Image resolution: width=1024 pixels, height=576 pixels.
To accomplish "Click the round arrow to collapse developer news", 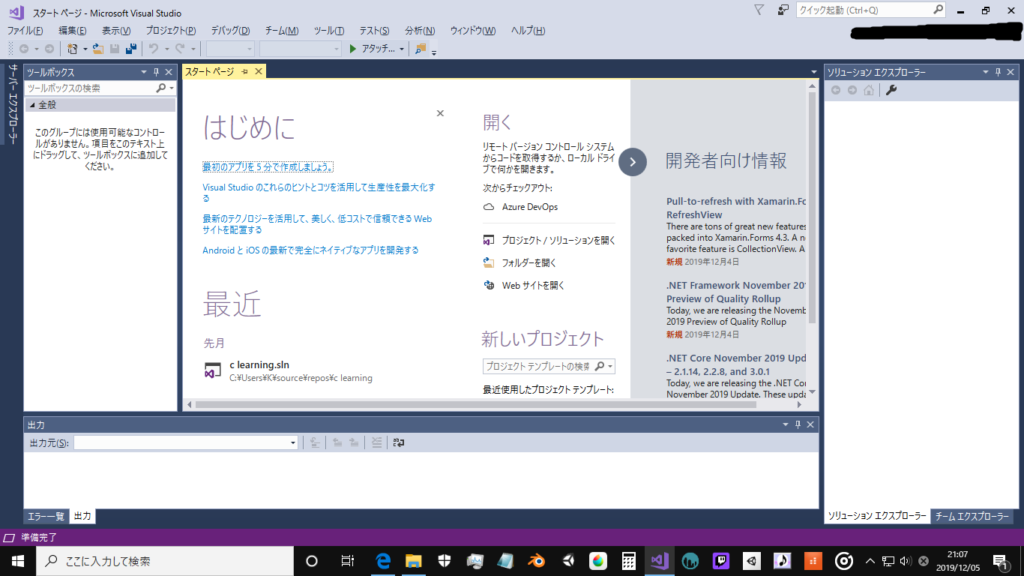I will [x=632, y=162].
